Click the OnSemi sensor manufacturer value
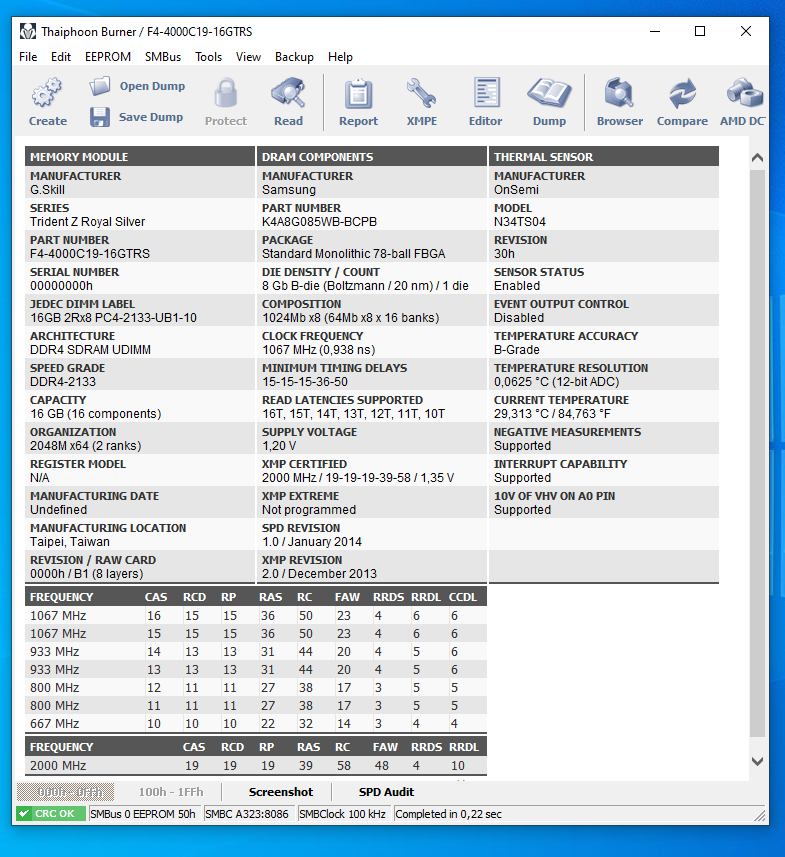The width and height of the screenshot is (785, 857). coord(516,190)
